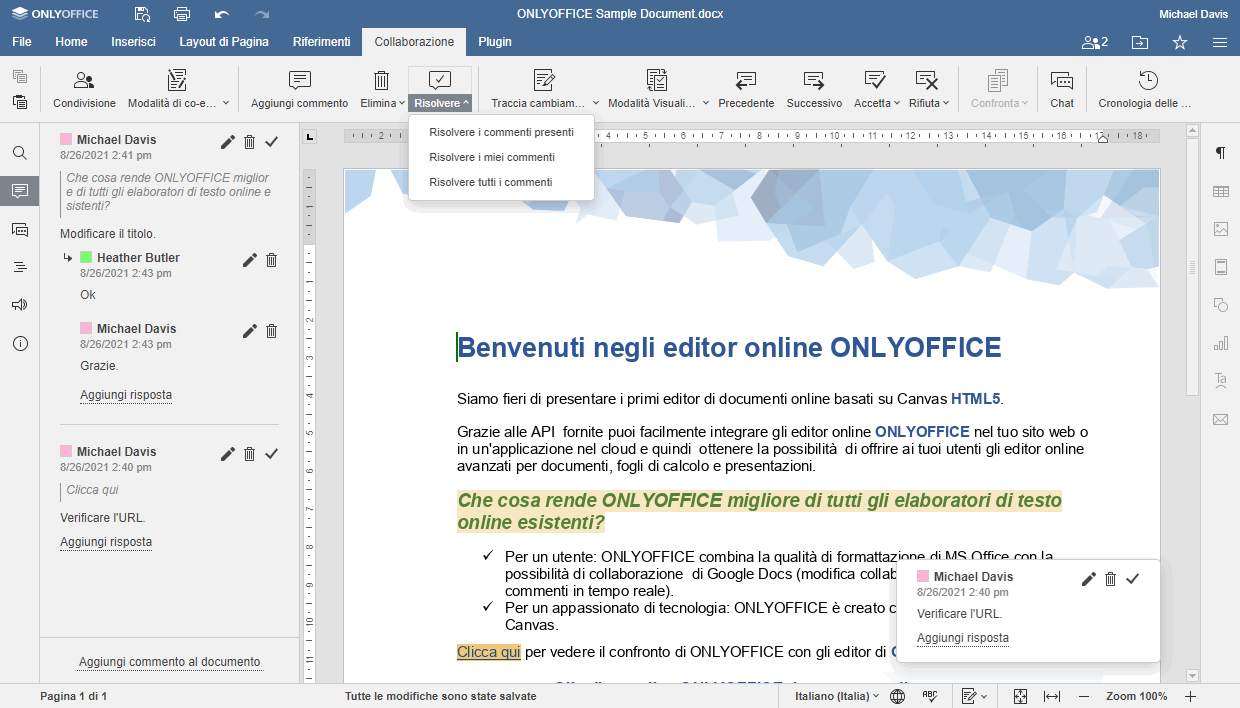Viewport: 1240px width, 708px height.
Task: Open table settings in right sidebar
Action: point(1220,191)
